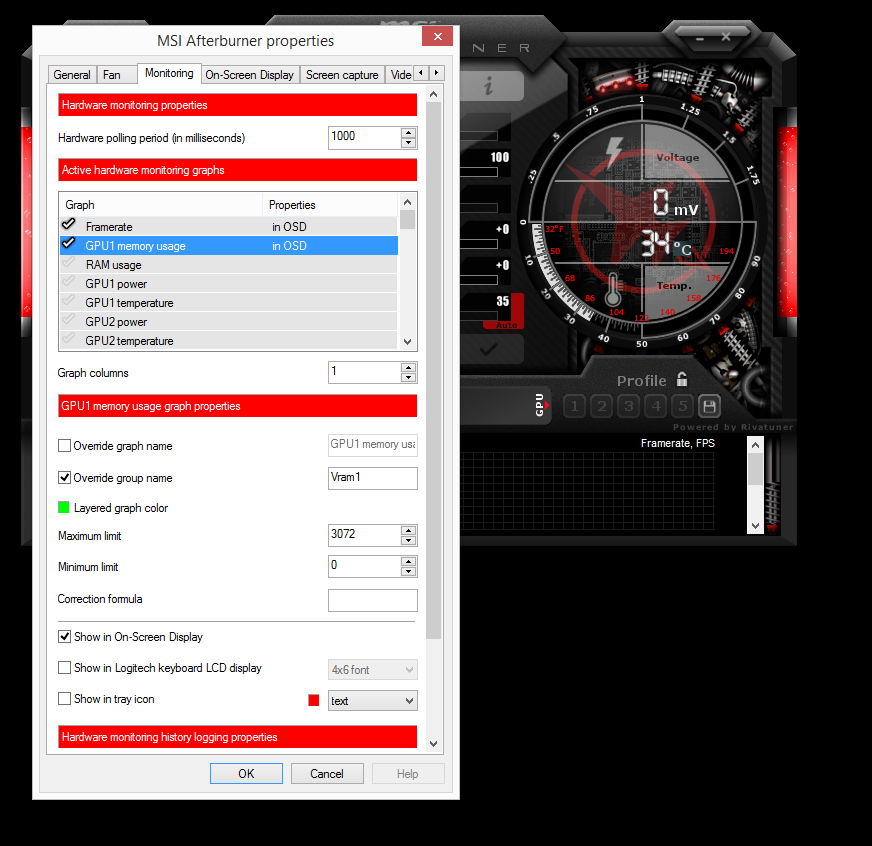
Task: Enable GPU2 power graph checkmark
Action: (x=68, y=319)
